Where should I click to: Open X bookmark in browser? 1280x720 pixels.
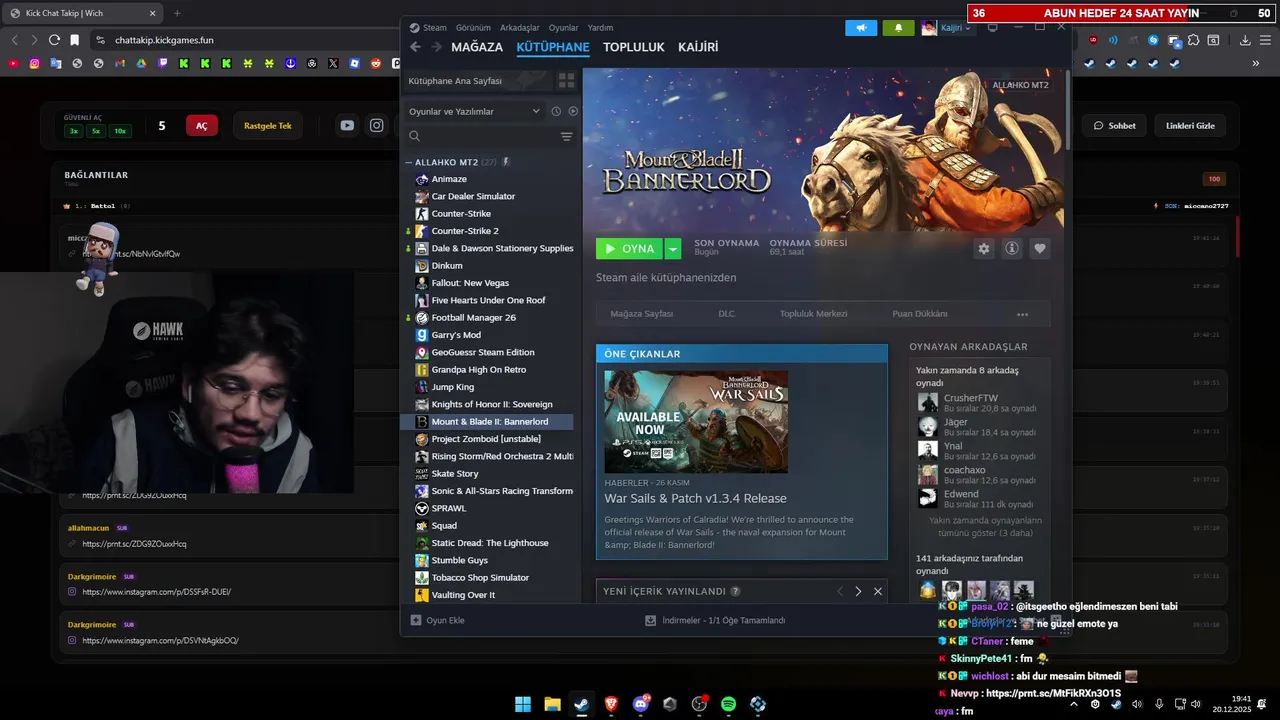point(333,63)
